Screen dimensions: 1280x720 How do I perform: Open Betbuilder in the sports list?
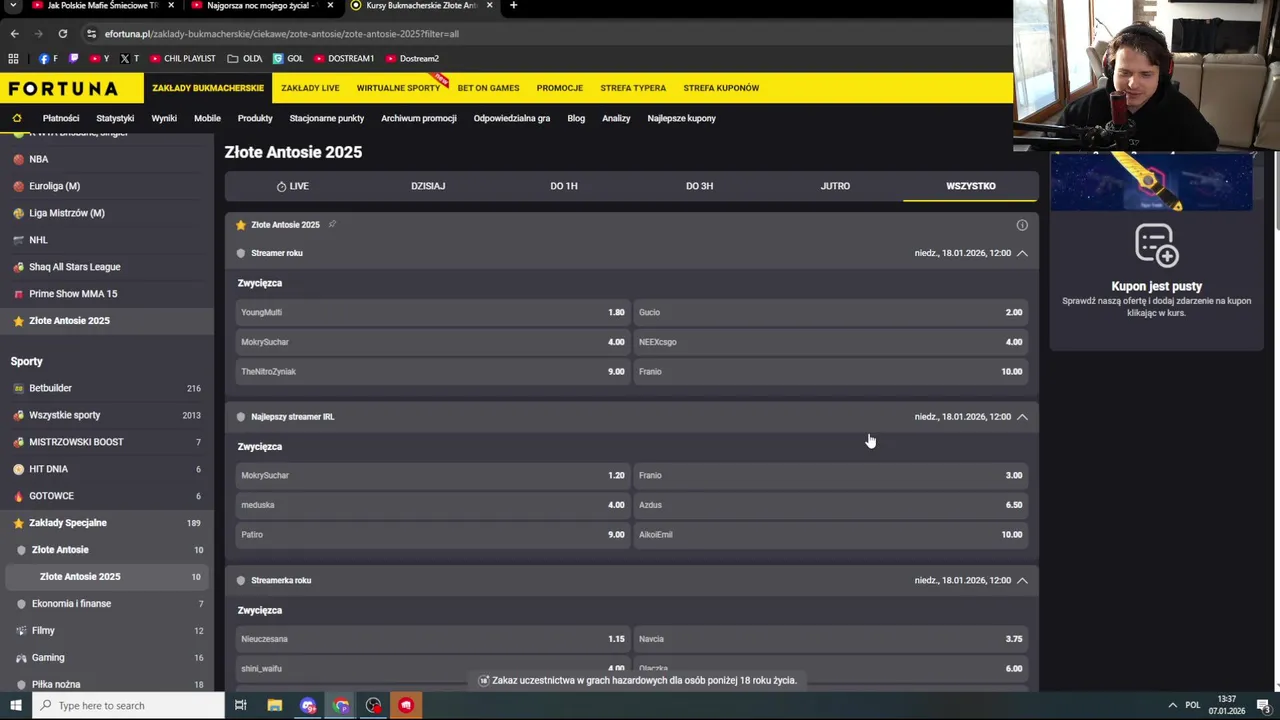(x=107, y=388)
